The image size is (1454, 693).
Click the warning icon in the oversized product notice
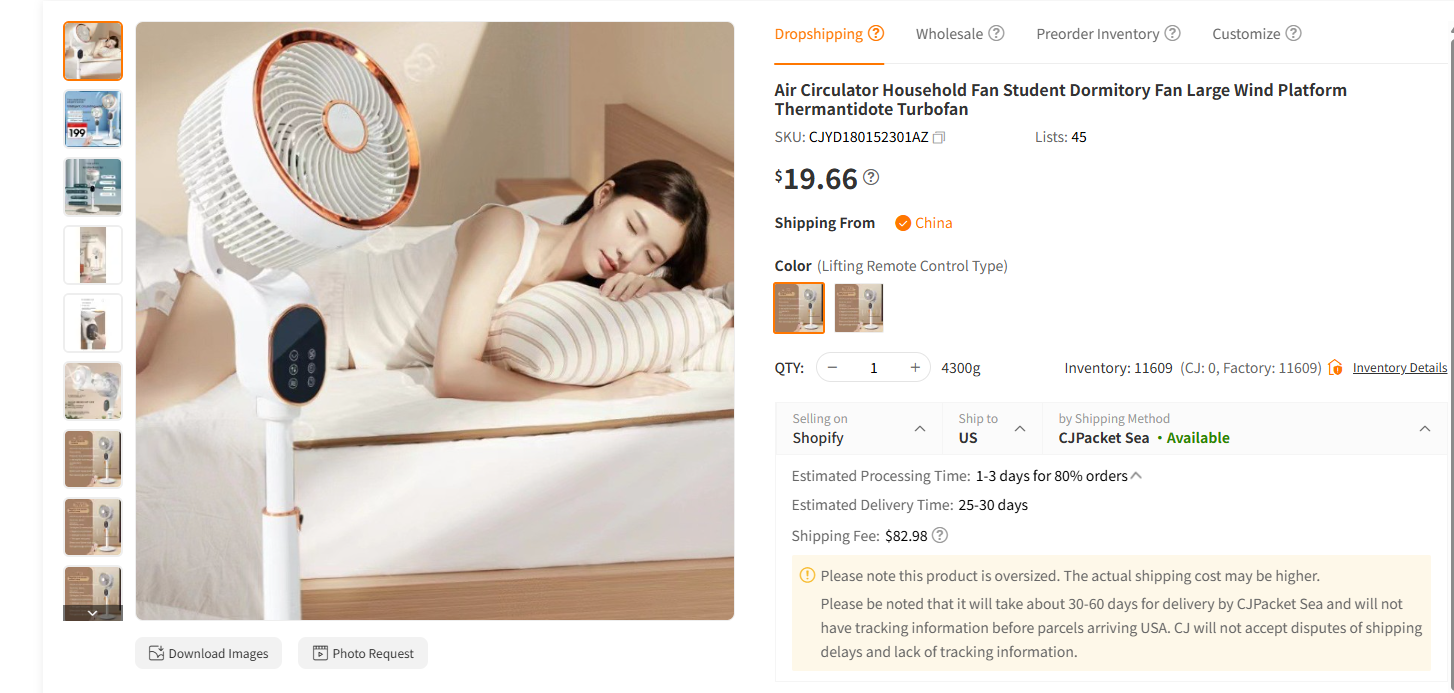(x=806, y=575)
